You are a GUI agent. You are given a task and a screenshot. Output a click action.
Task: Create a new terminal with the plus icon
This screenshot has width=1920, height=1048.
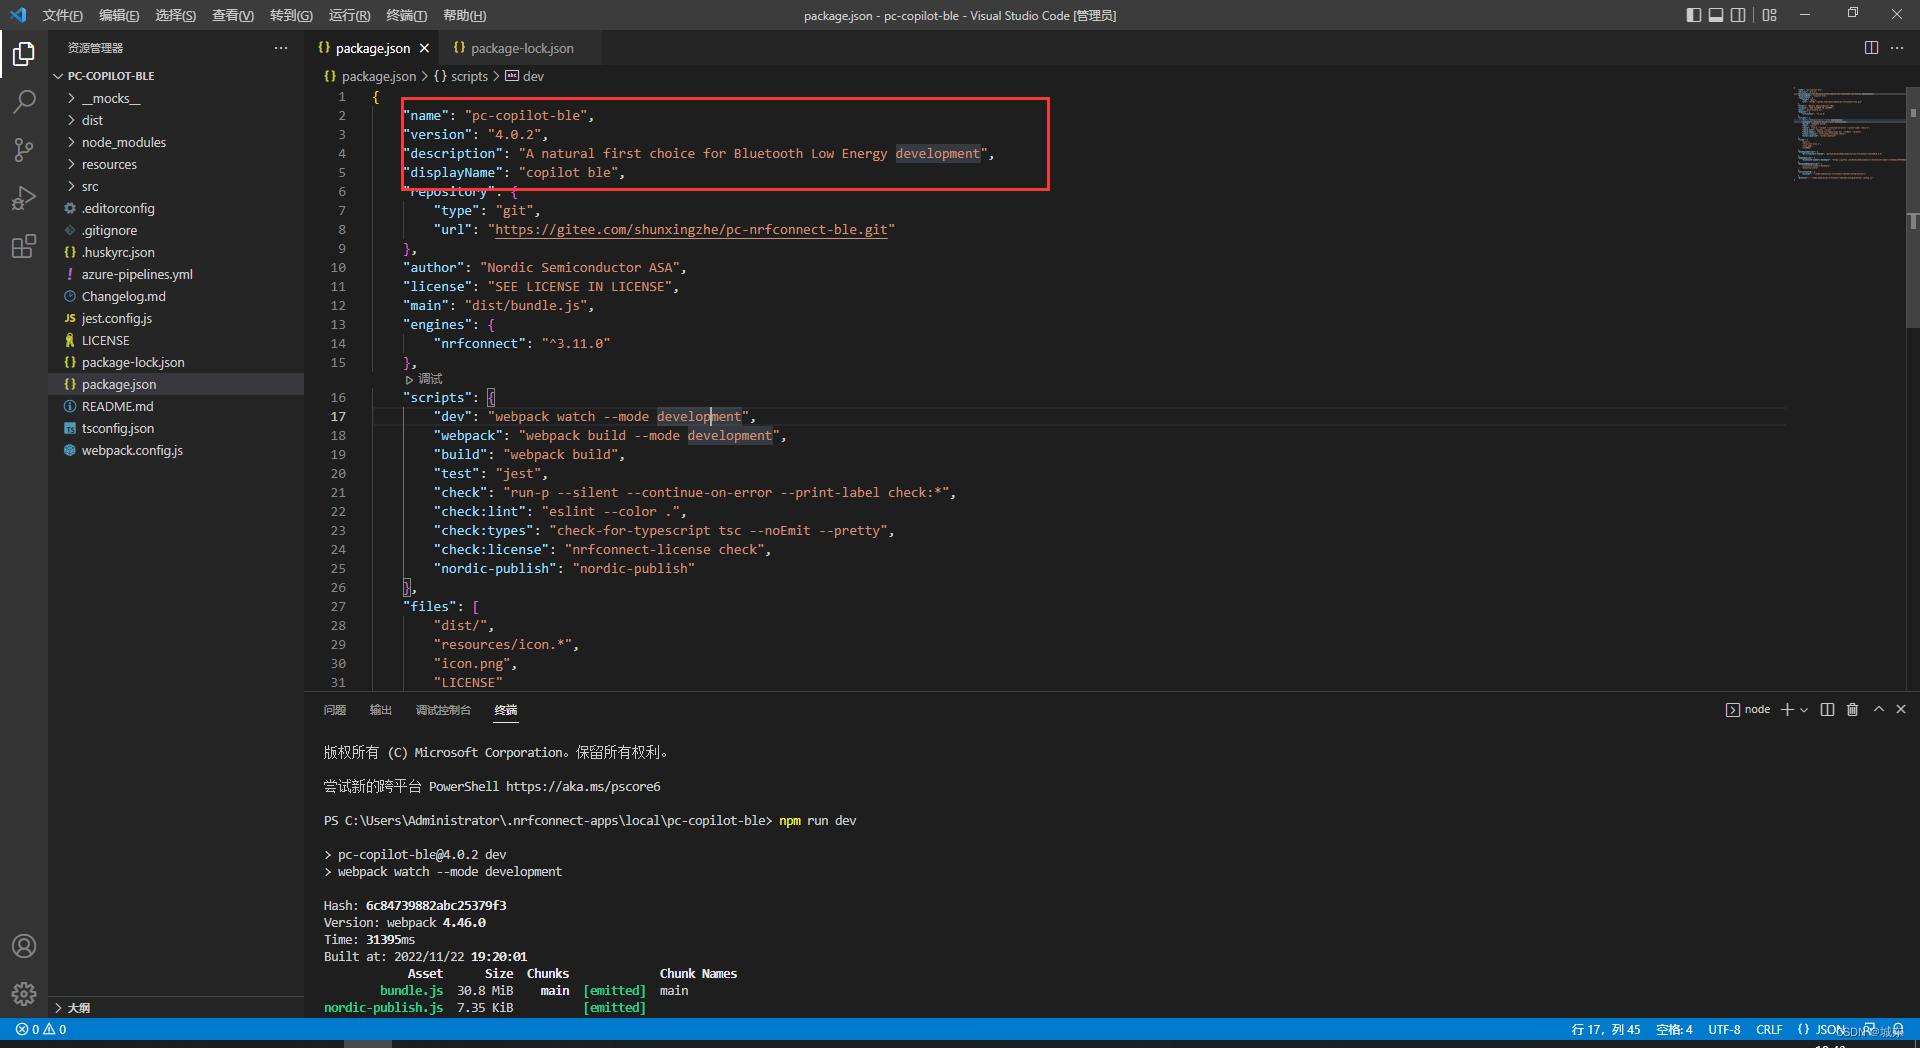(x=1787, y=710)
